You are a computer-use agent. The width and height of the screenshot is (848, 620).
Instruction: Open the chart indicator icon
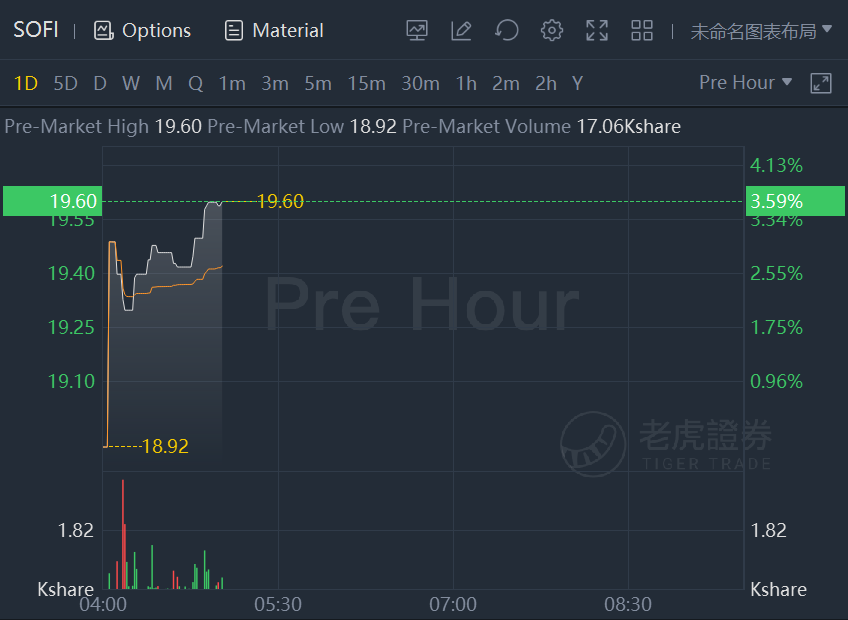pyautogui.click(x=416, y=30)
